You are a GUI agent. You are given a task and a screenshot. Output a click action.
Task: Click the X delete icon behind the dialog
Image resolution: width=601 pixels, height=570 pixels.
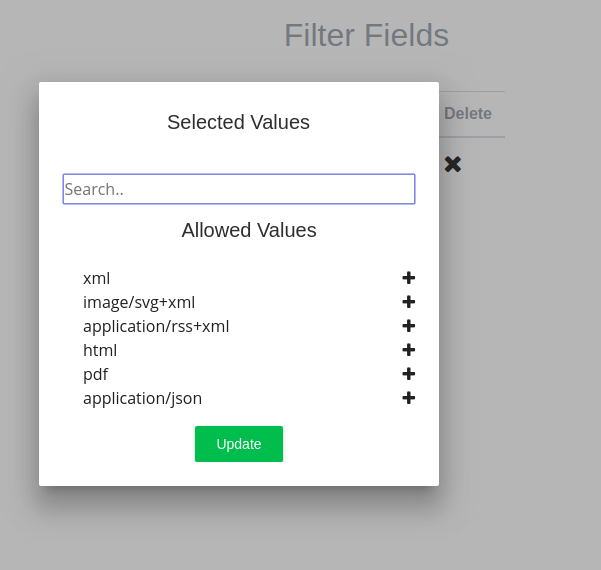click(x=453, y=164)
